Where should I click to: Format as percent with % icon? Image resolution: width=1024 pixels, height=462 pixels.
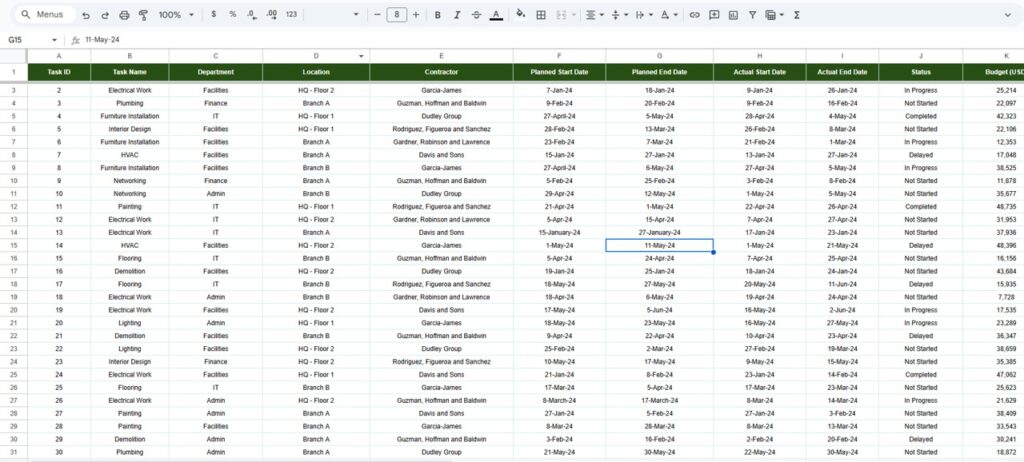(x=232, y=14)
